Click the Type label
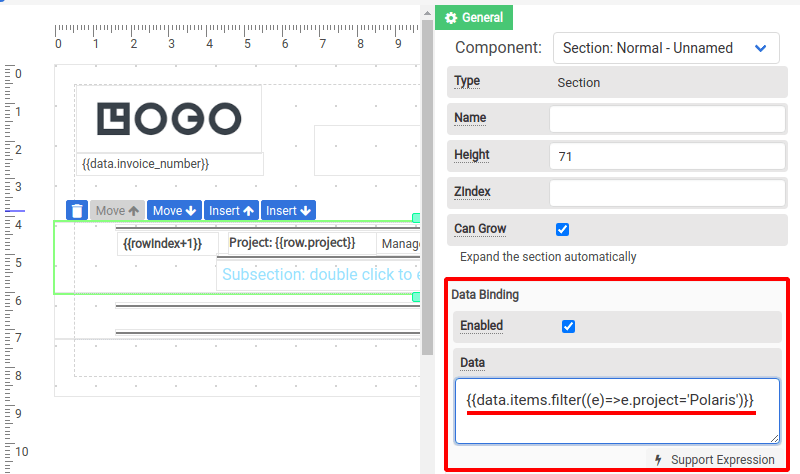 (x=467, y=81)
